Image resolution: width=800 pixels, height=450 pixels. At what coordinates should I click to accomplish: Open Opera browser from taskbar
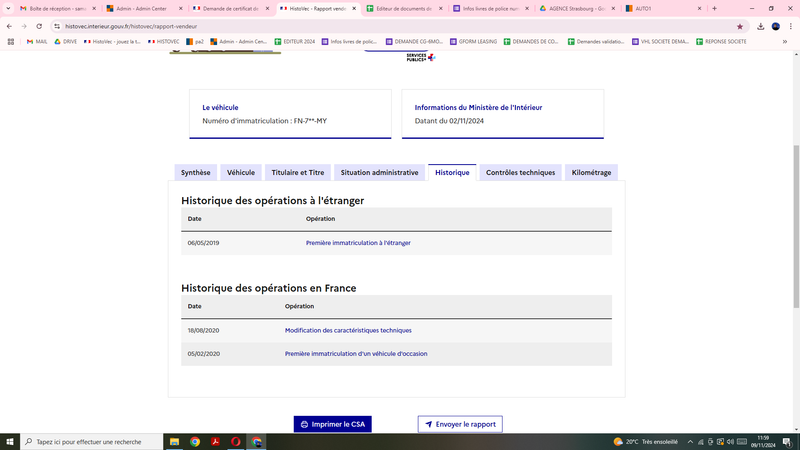(x=236, y=442)
